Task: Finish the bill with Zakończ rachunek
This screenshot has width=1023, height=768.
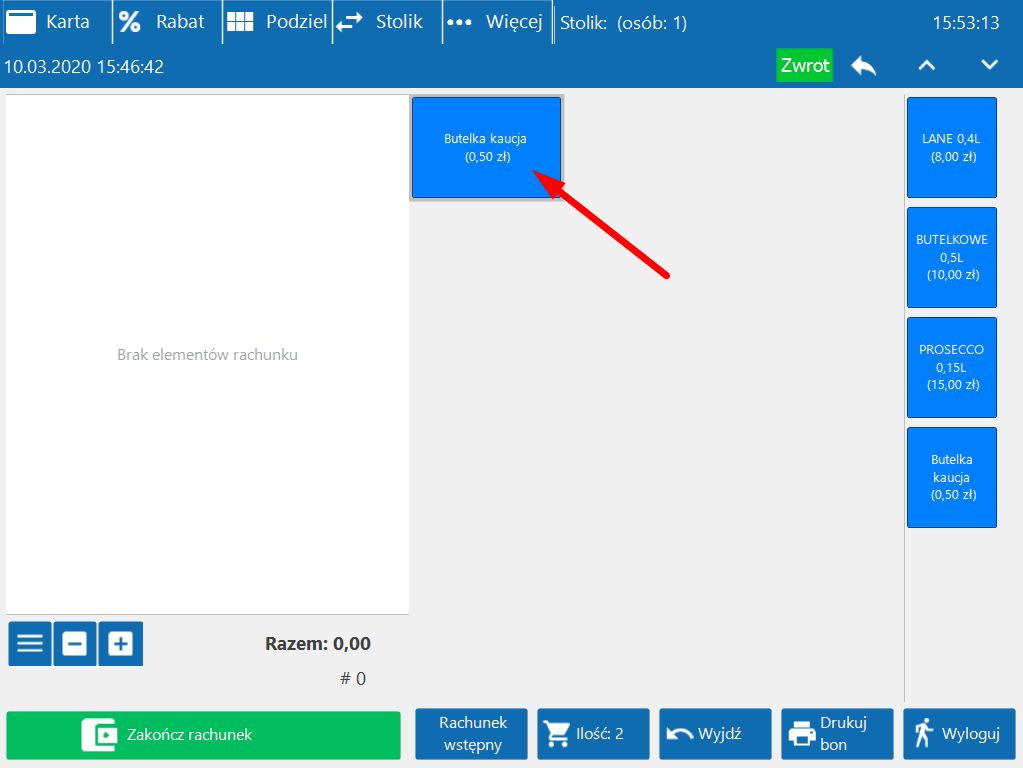Action: pos(203,735)
